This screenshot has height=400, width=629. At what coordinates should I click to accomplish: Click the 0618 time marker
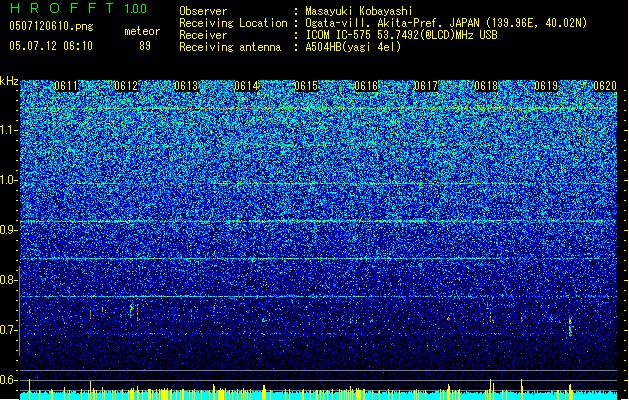click(x=486, y=86)
